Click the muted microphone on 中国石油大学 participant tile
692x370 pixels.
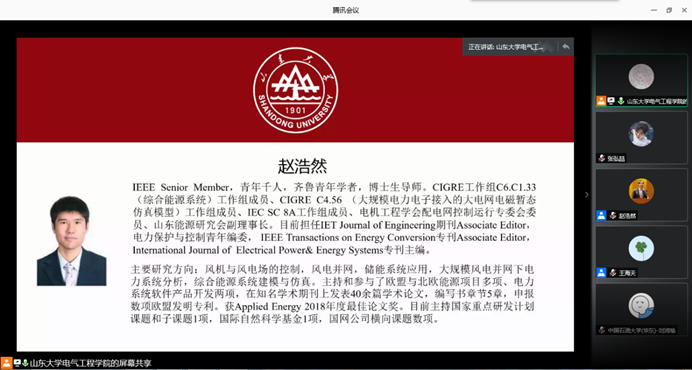(602, 330)
